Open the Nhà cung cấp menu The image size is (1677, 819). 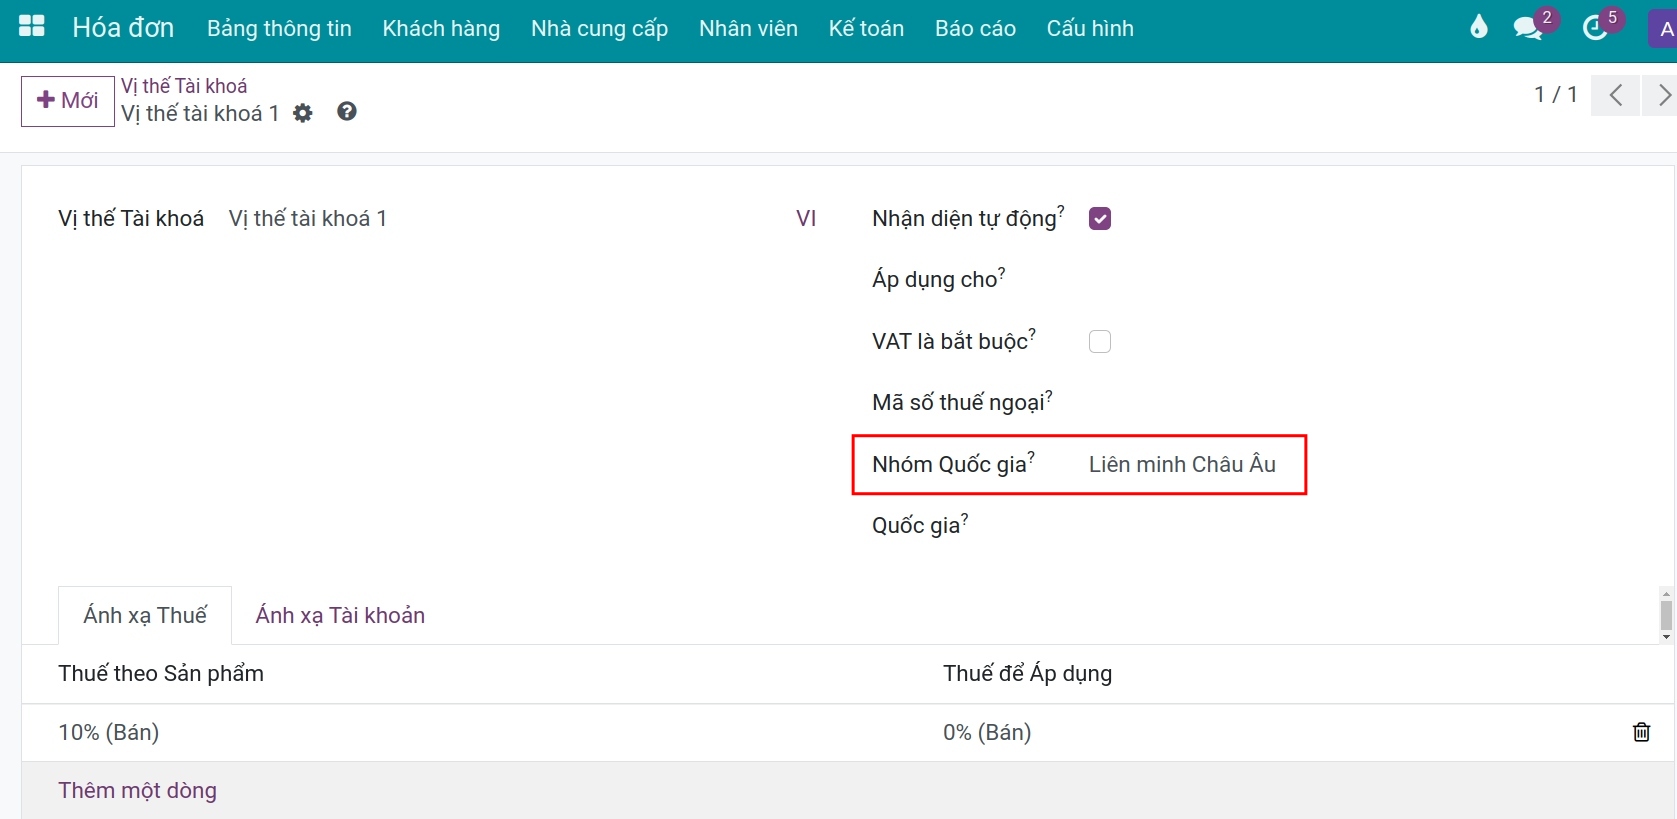click(599, 28)
